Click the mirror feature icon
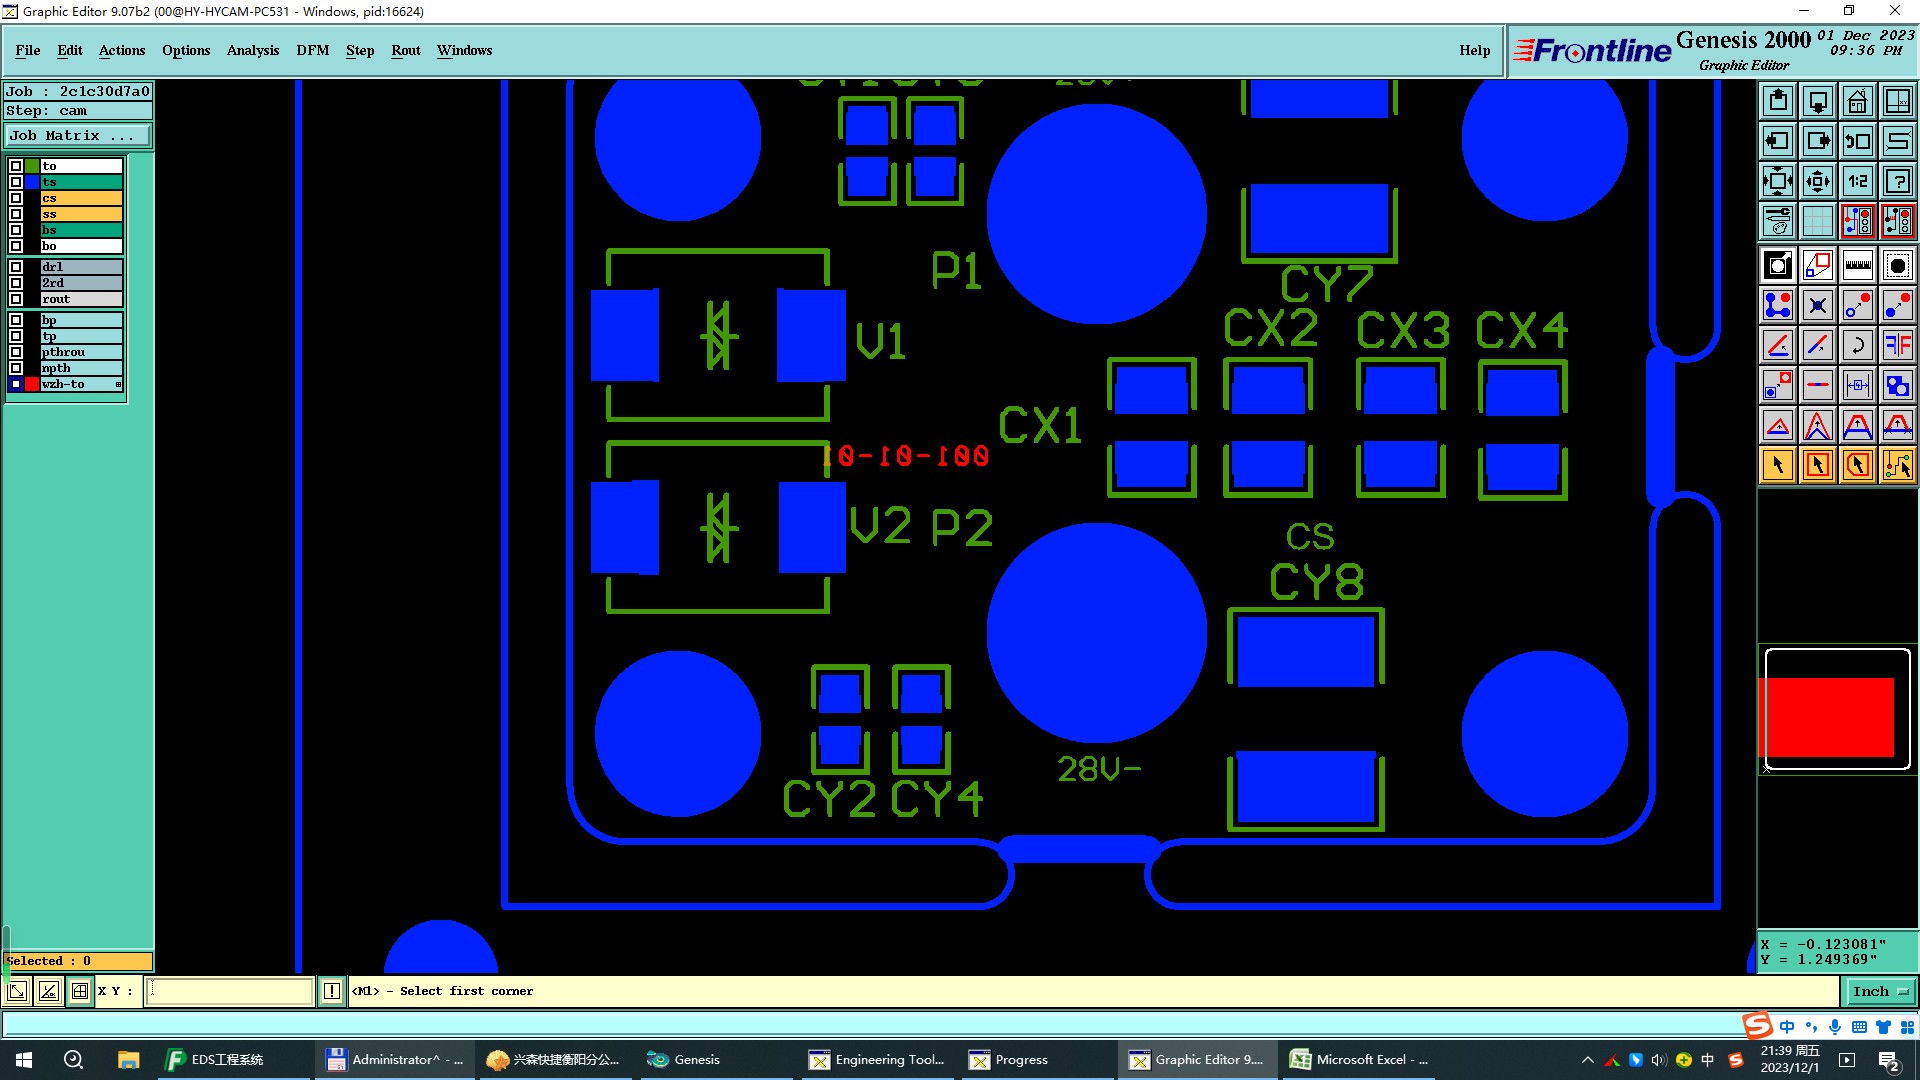 1897,345
